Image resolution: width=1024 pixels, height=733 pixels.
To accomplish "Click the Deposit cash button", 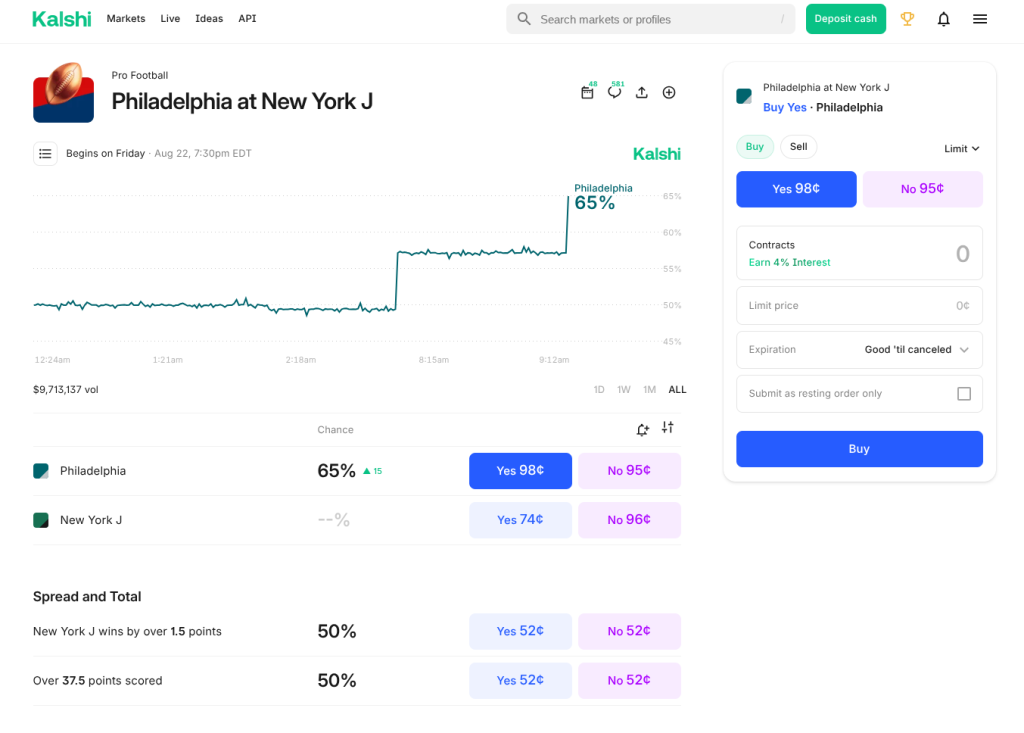I will coord(846,19).
